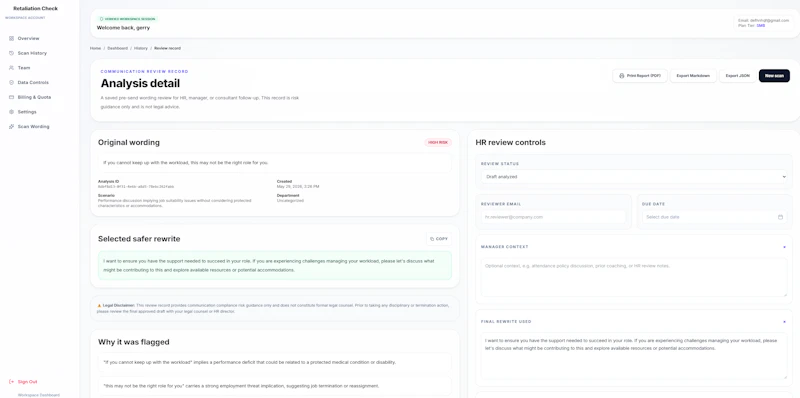
Task: Click the flagged reason about 'right role for you'
Action: point(274,386)
